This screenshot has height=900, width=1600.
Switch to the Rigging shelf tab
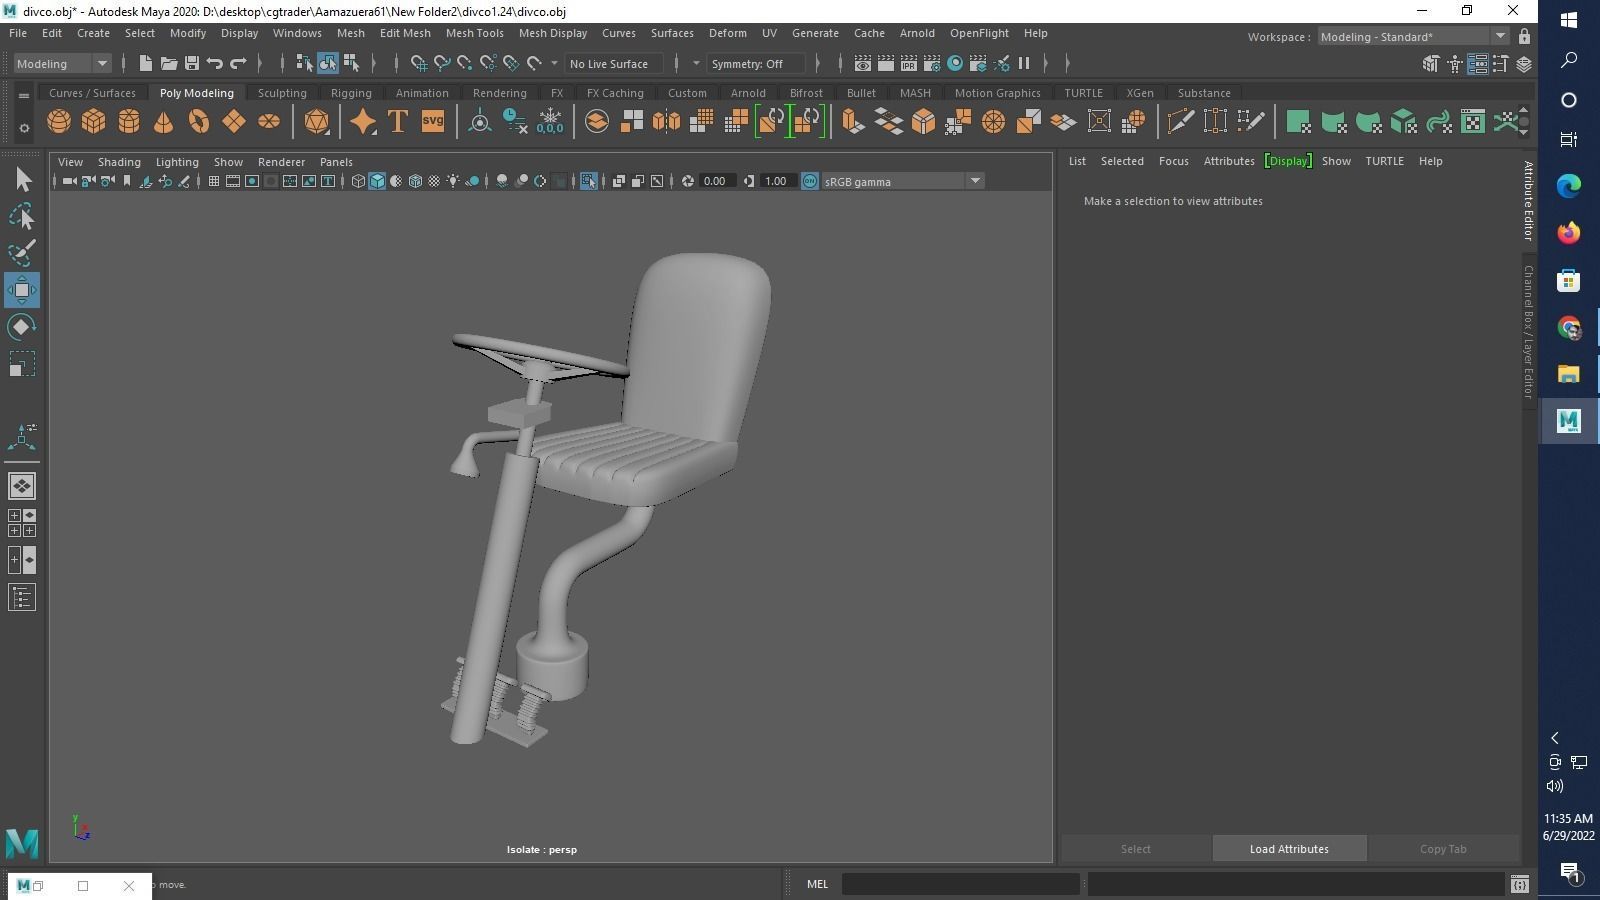point(351,93)
